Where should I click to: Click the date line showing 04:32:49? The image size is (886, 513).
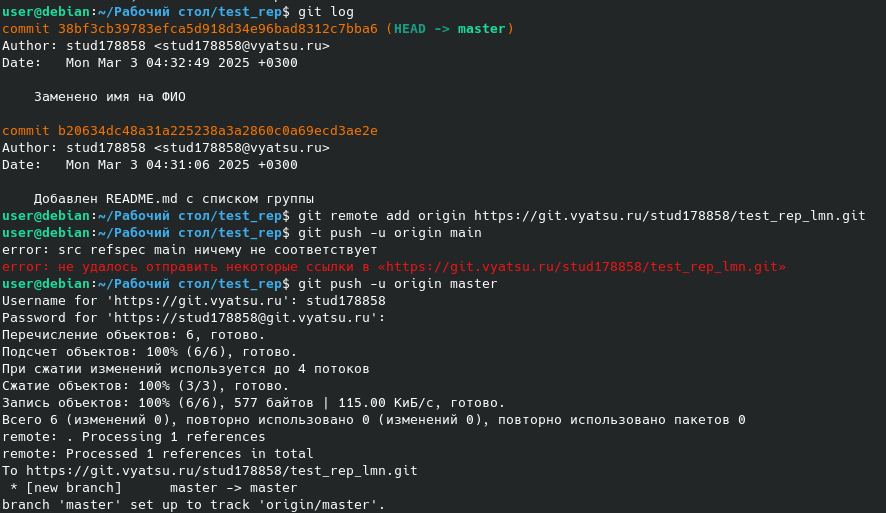[x=150, y=63]
